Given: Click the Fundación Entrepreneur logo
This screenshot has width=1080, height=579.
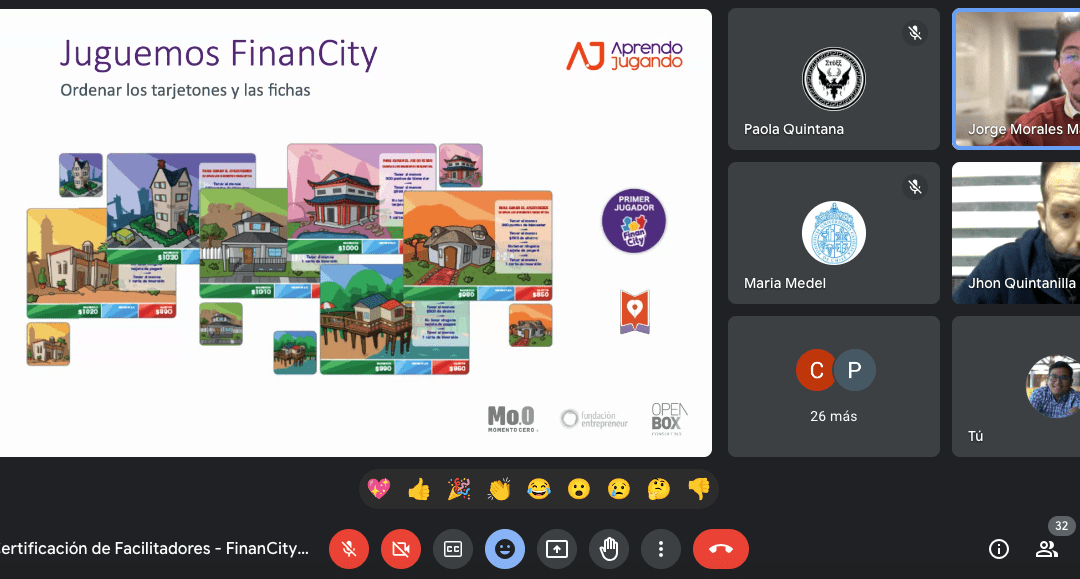Looking at the screenshot, I should click(x=594, y=419).
